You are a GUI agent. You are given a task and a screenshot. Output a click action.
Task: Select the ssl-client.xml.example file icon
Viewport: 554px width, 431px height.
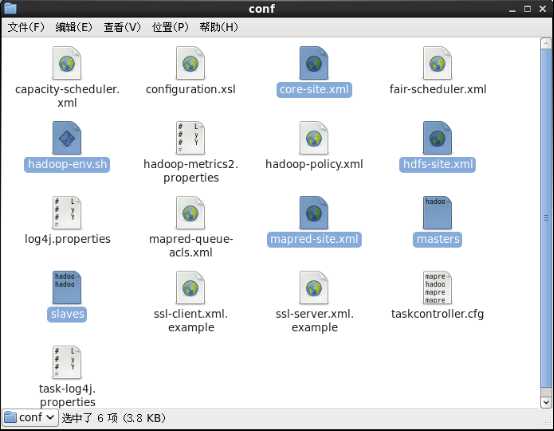tap(190, 288)
